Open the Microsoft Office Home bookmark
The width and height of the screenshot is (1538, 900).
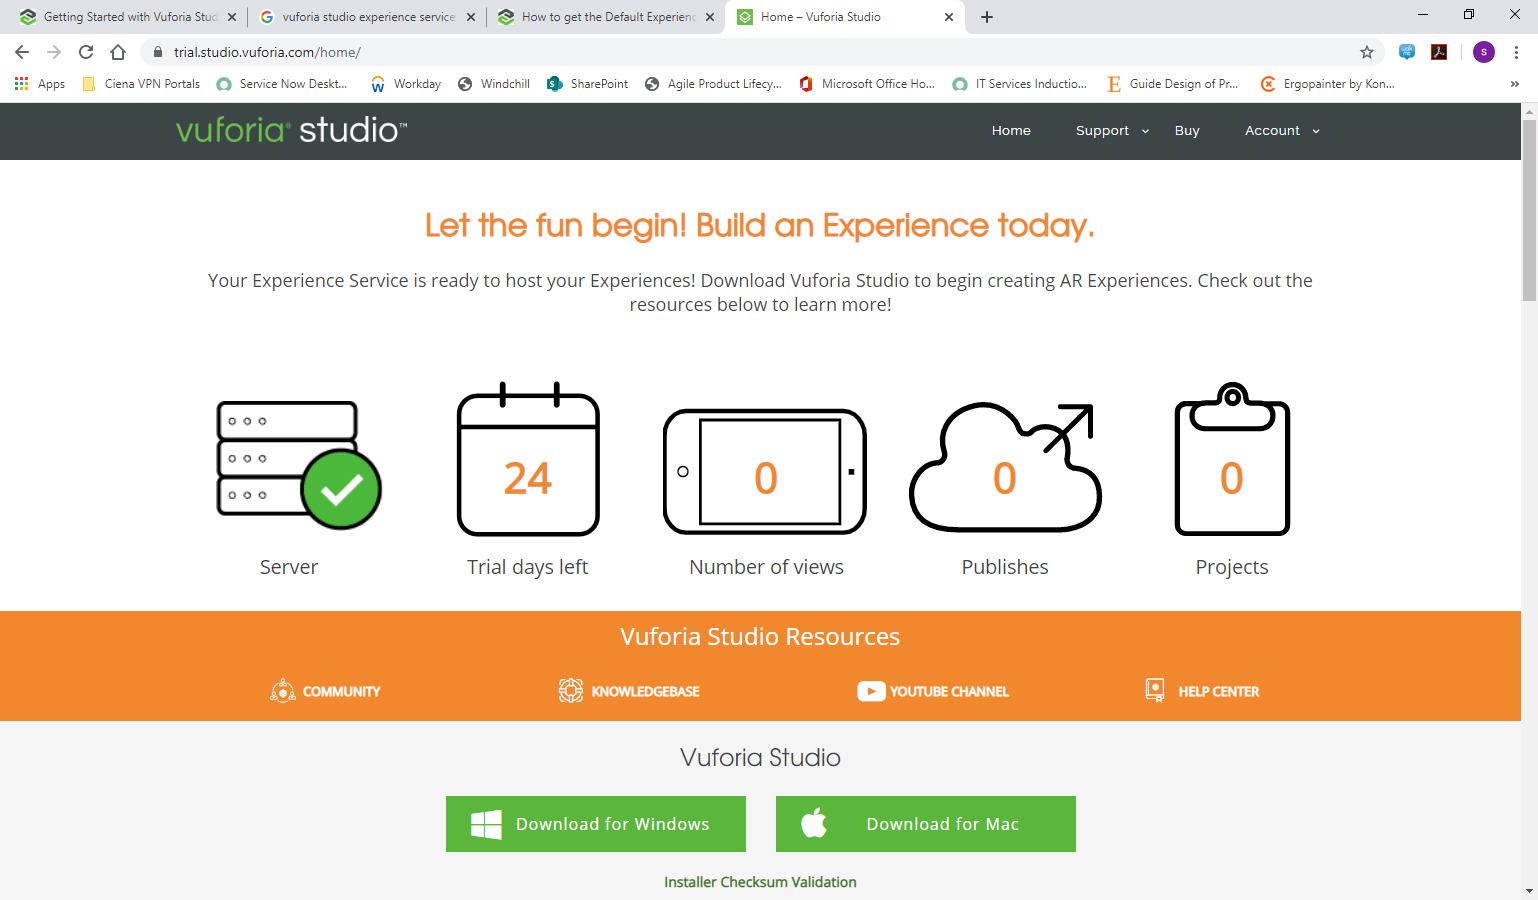pyautogui.click(x=867, y=84)
